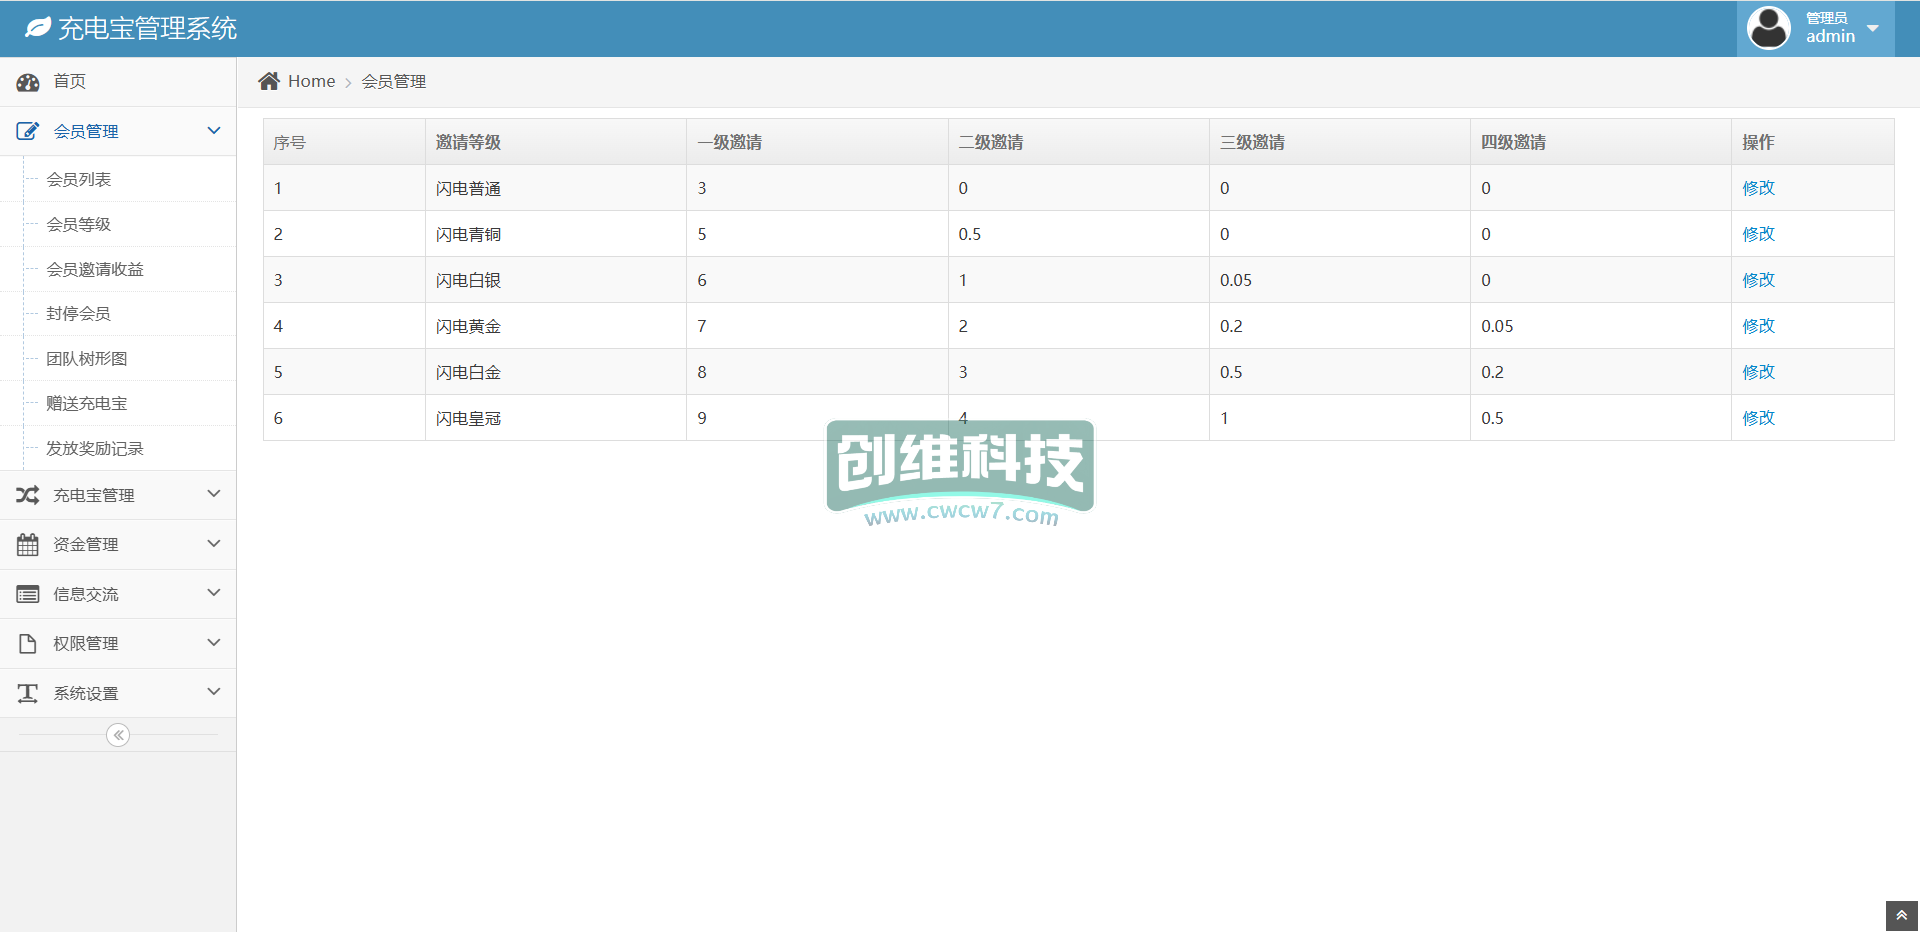Expand the 充电宝管理 menu chevron
This screenshot has width=1920, height=932.
pyautogui.click(x=213, y=494)
